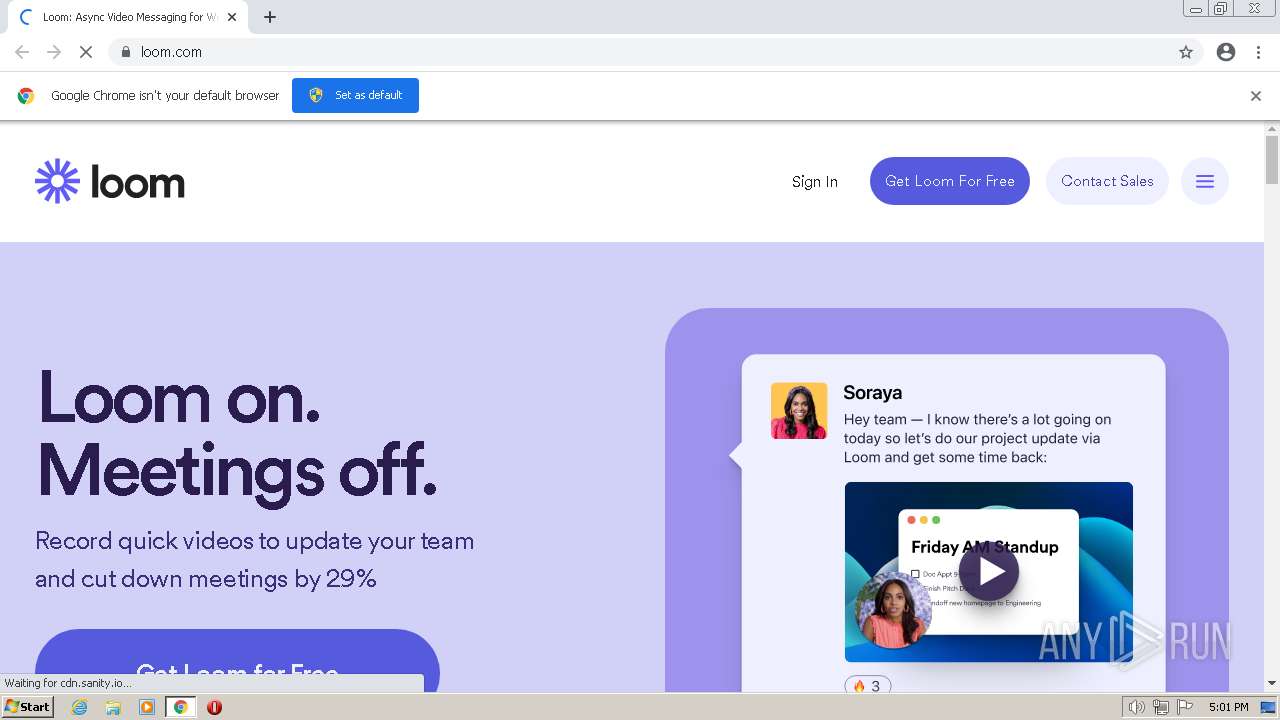Click the Contact Sales button
Screen dimensions: 1280x720
click(x=1107, y=181)
